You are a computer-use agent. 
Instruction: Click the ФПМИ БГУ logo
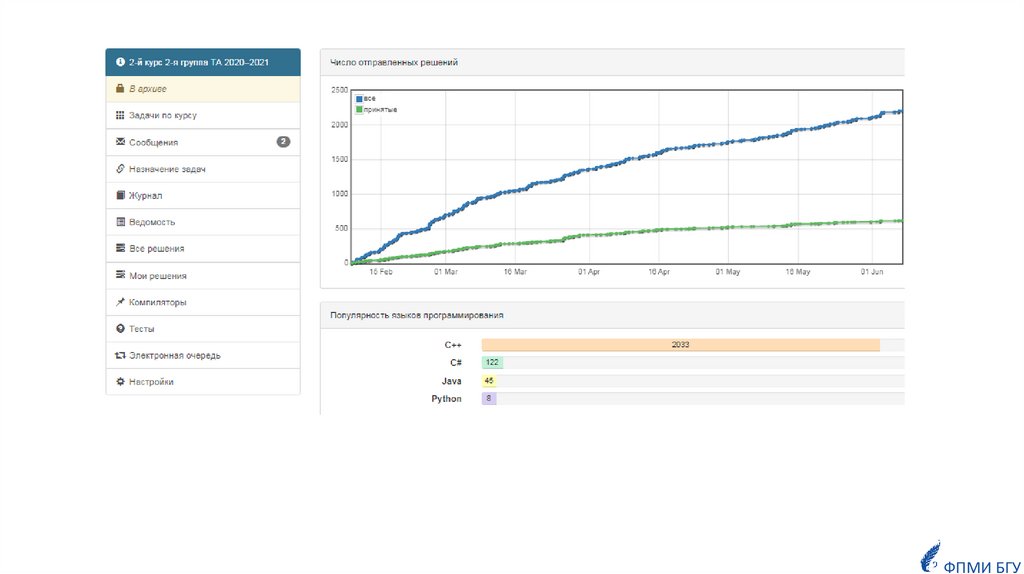(967, 560)
